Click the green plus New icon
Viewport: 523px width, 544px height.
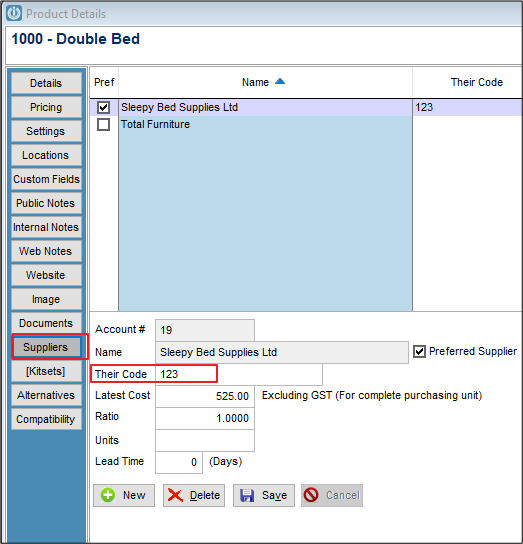[108, 495]
